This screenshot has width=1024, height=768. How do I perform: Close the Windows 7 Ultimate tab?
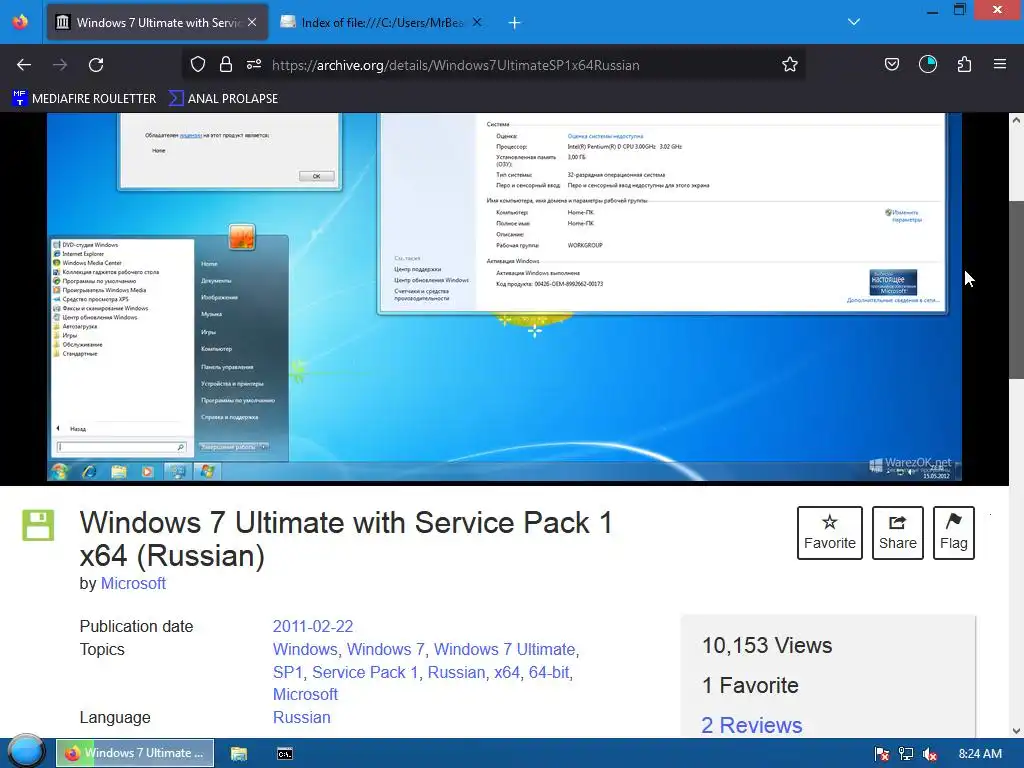[x=252, y=22]
